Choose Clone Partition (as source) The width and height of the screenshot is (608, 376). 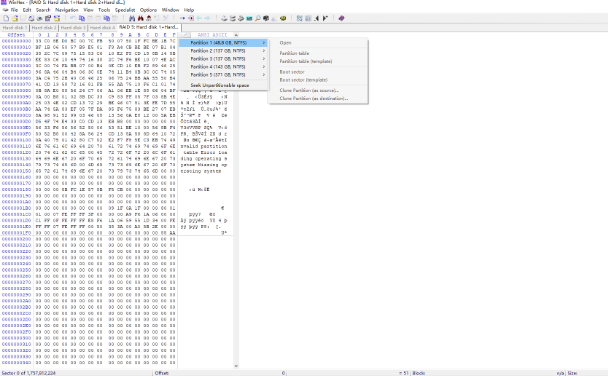318,90
